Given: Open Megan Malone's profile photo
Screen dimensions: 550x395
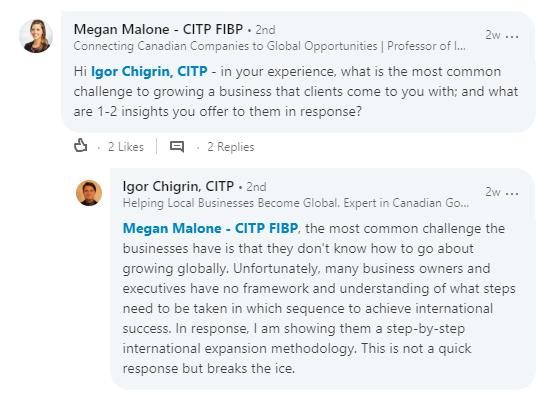Looking at the screenshot, I should coord(36,36).
